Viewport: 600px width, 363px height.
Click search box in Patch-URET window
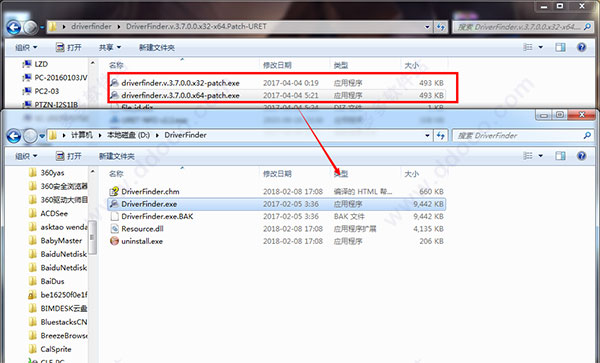coord(523,27)
